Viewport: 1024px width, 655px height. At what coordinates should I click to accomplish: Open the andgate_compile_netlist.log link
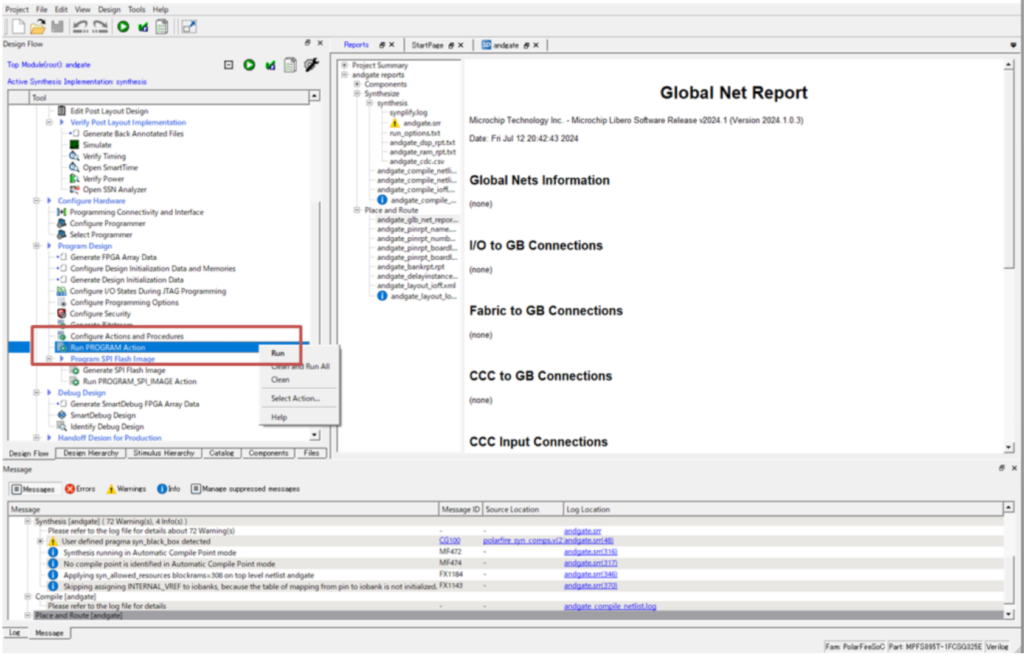[609, 606]
